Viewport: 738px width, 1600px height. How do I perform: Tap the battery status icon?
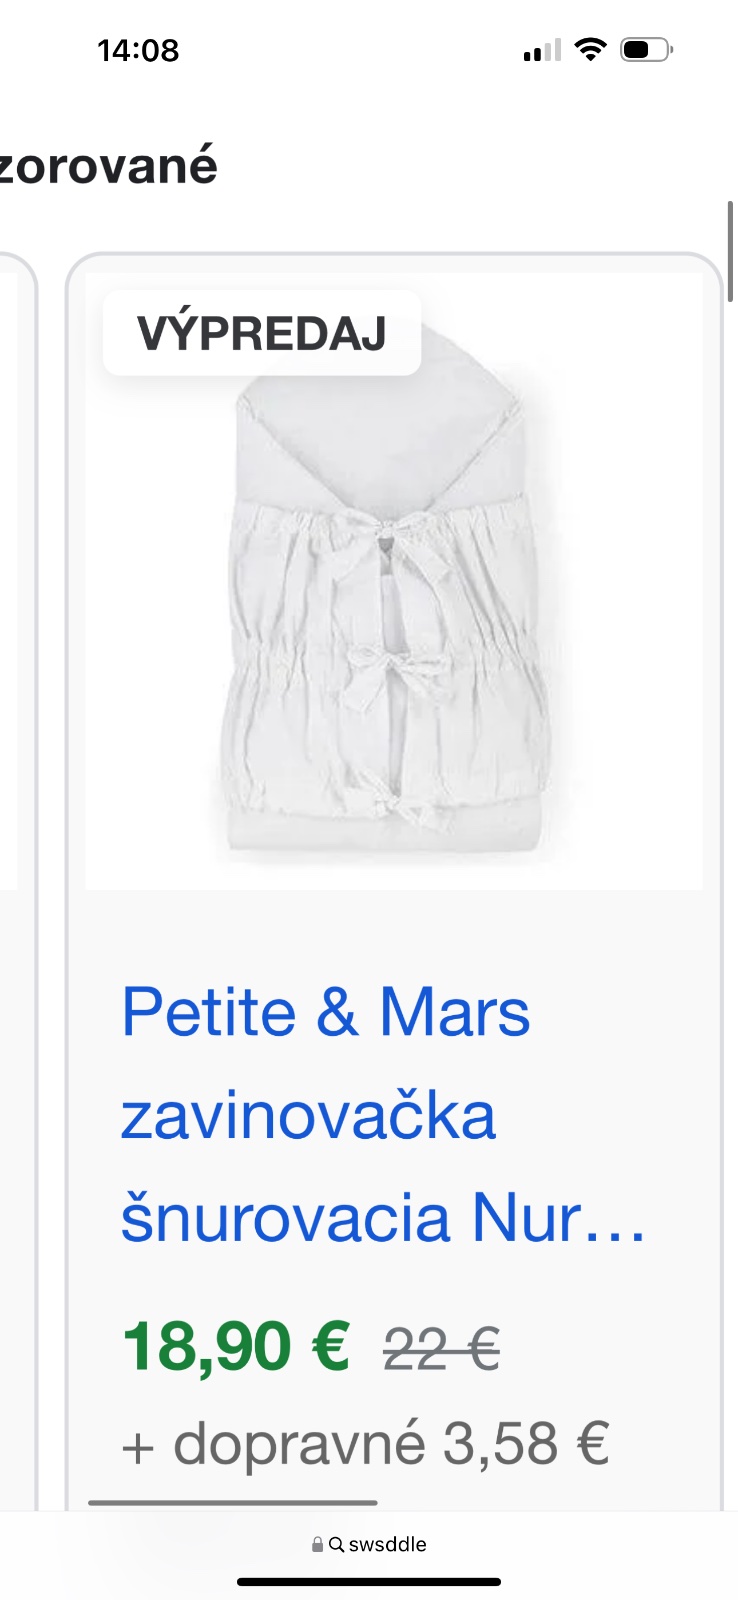click(x=646, y=49)
